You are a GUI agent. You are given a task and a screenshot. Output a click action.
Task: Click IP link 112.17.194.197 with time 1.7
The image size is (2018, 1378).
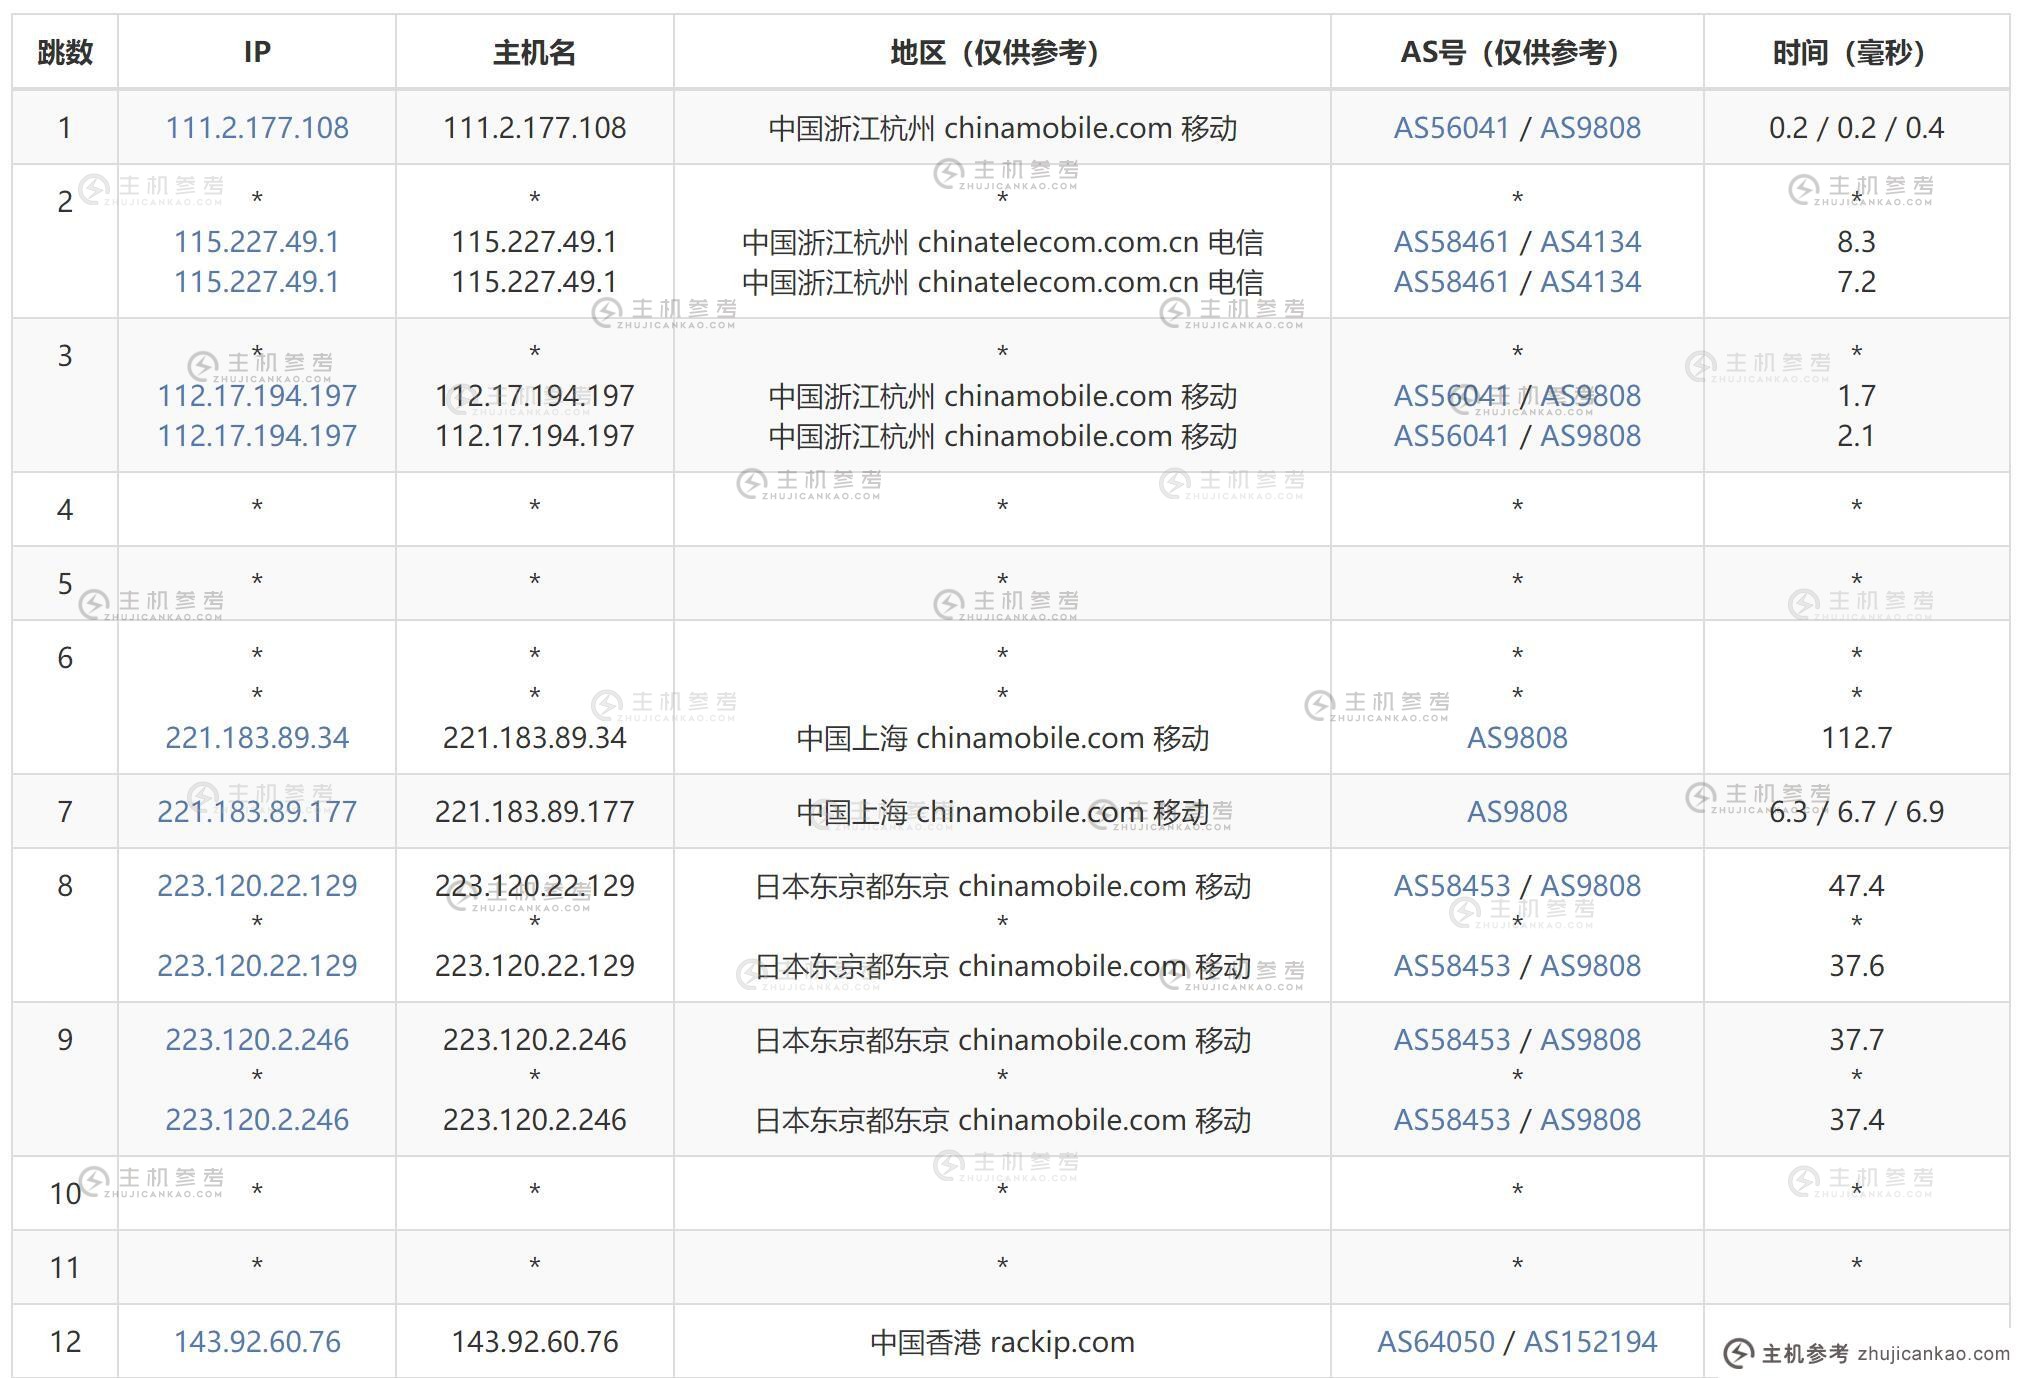257,396
